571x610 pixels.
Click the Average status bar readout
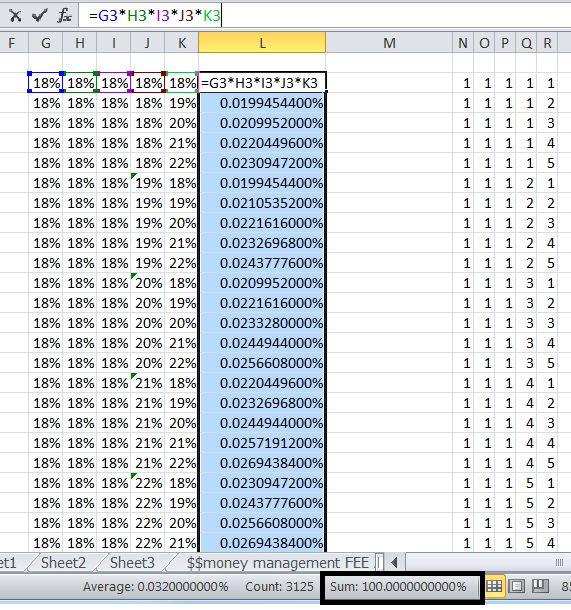click(x=156, y=586)
